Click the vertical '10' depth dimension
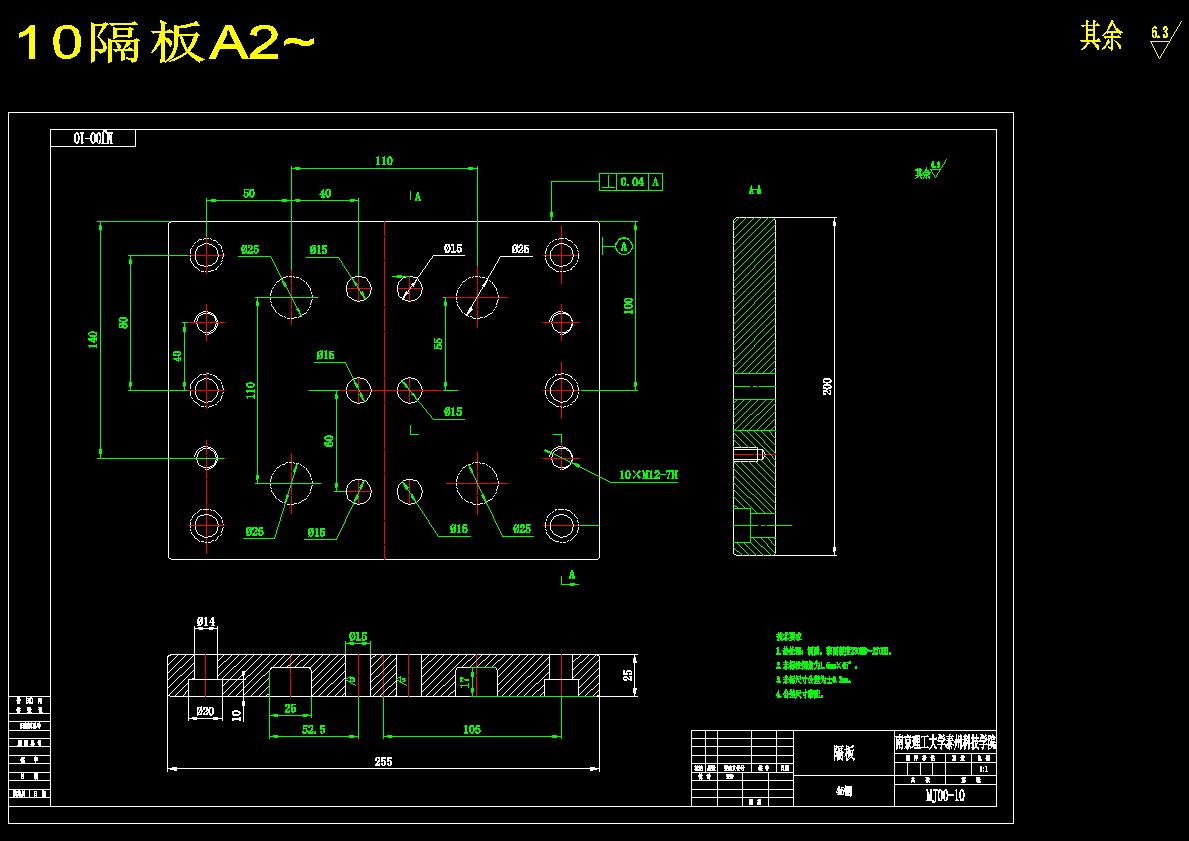The image size is (1189, 841). tap(237, 714)
